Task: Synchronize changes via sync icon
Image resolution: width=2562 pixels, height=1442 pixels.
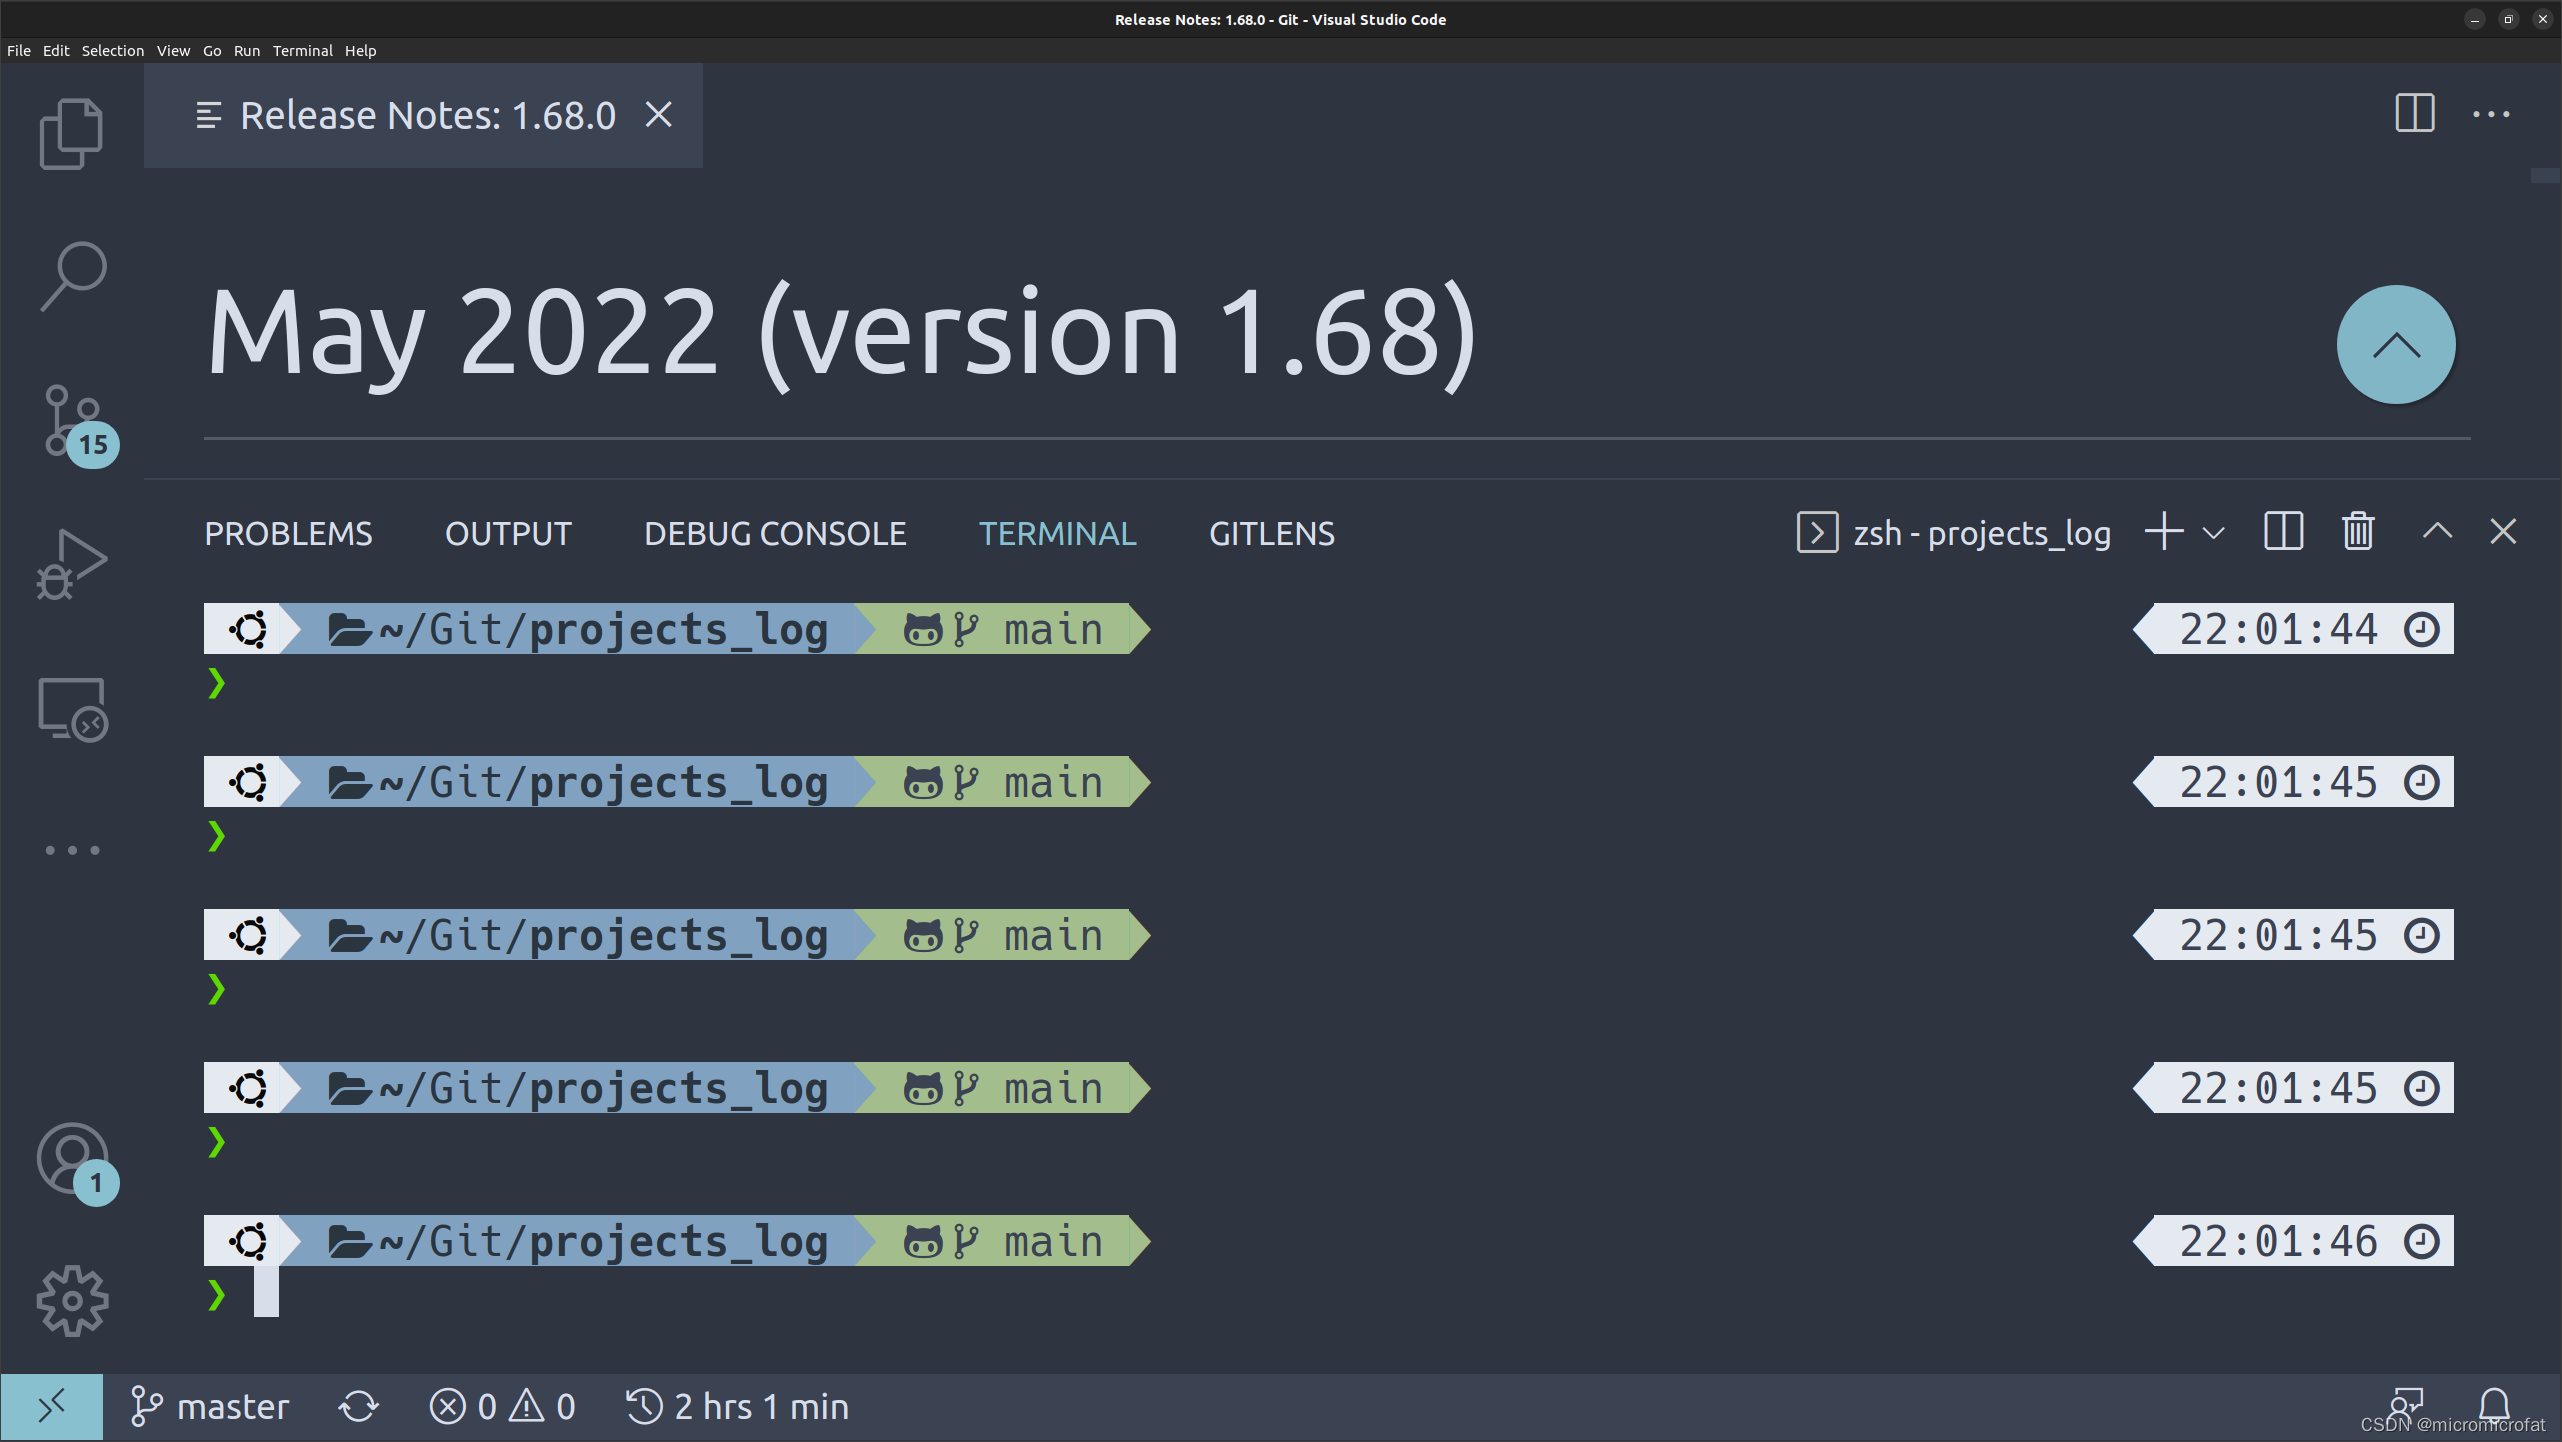Action: (358, 1407)
